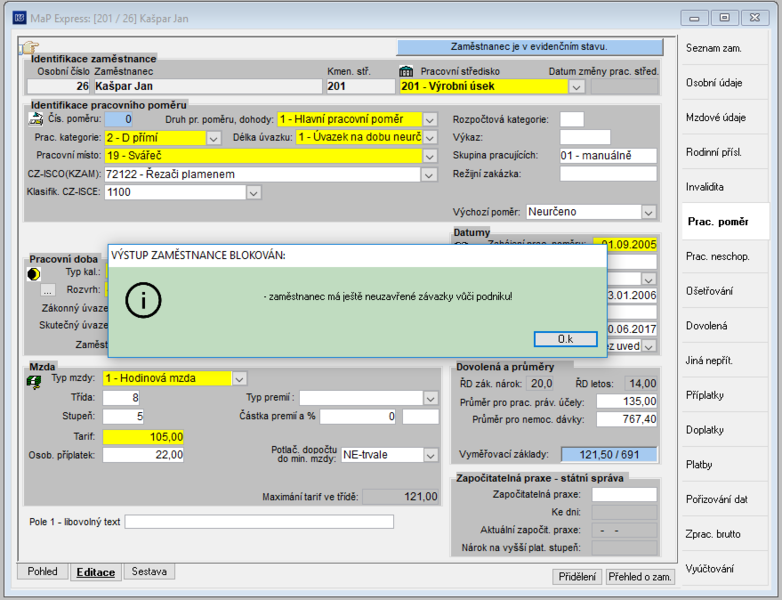This screenshot has width=782, height=600.
Task: Click the moon icon in Pracovní doba
Action: [x=33, y=274]
